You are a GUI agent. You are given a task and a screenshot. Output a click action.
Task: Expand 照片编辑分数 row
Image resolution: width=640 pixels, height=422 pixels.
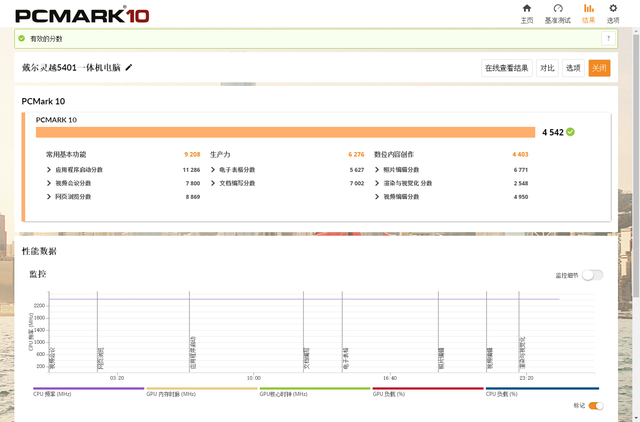point(377,170)
